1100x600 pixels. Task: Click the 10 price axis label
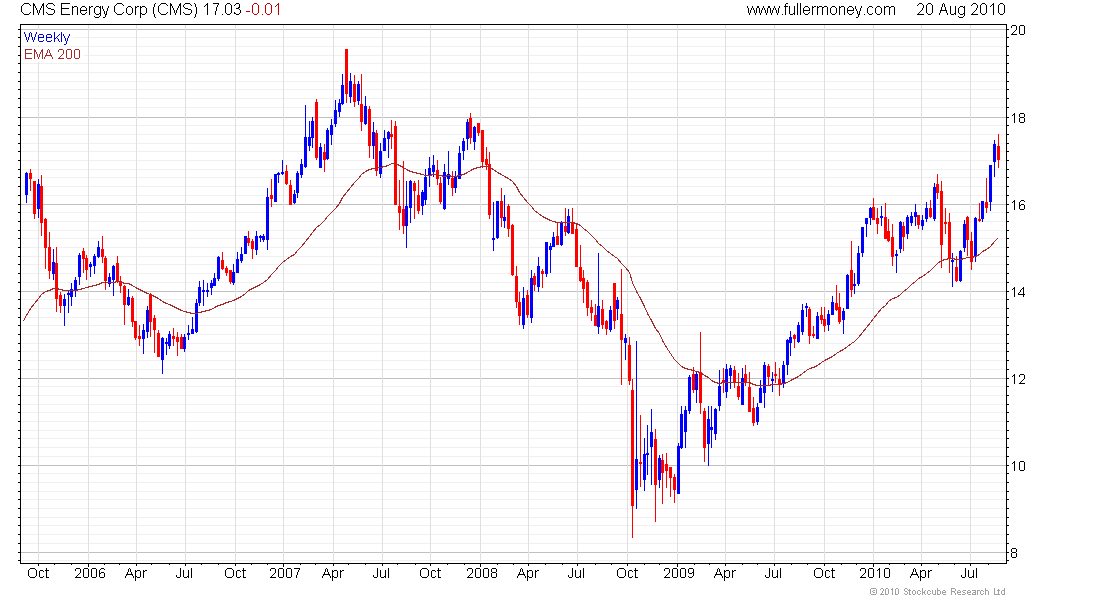click(x=1017, y=466)
